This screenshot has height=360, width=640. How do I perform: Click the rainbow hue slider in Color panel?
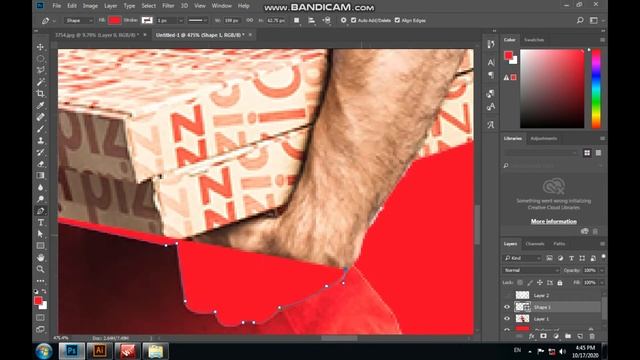(596, 89)
